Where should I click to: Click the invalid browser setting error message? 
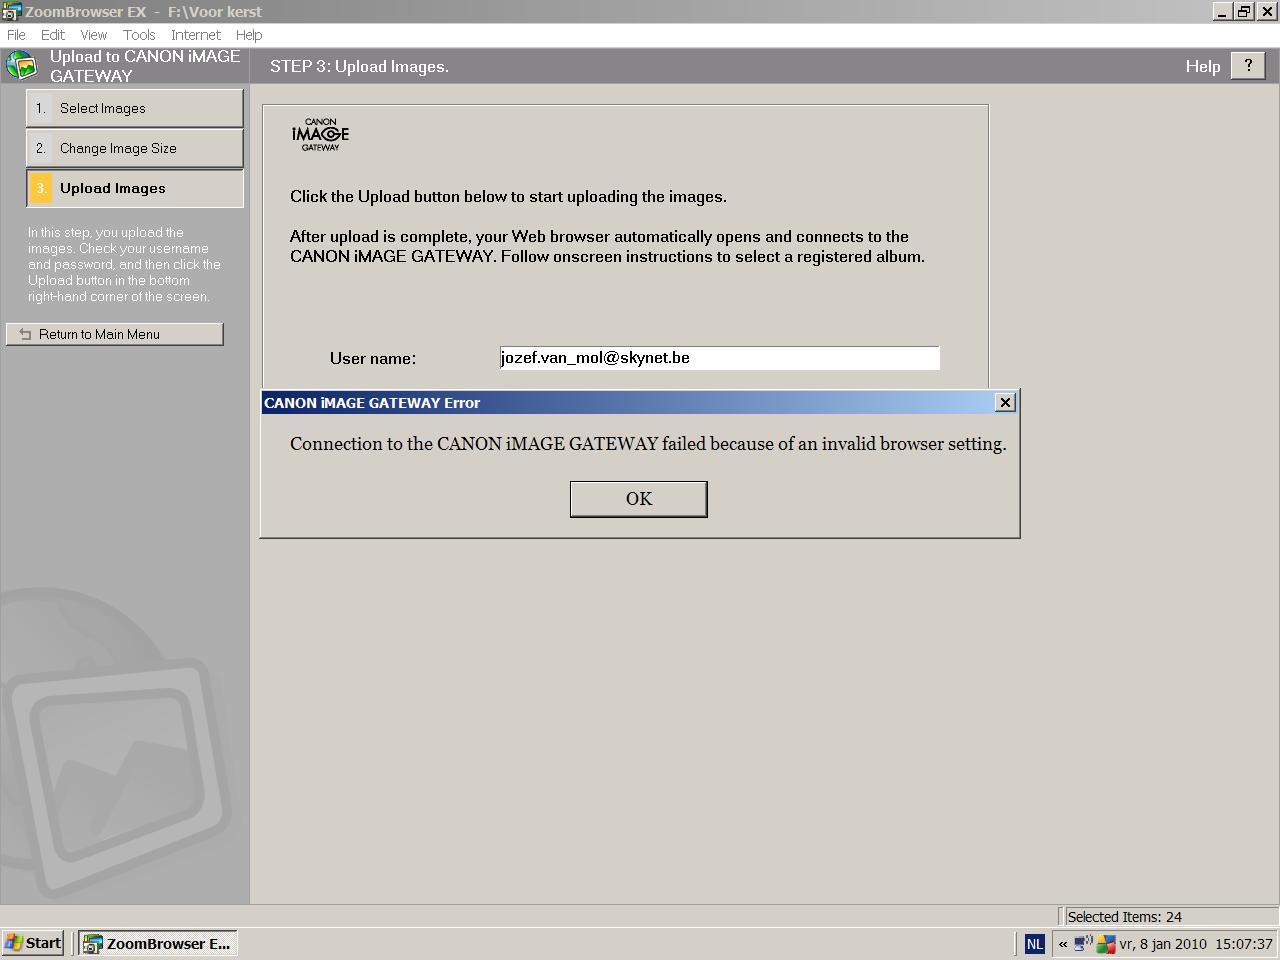tap(648, 444)
